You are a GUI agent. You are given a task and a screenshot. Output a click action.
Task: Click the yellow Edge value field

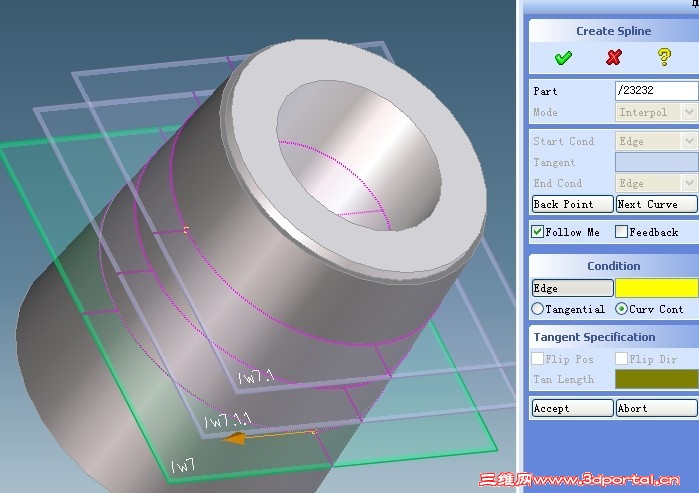[657, 288]
